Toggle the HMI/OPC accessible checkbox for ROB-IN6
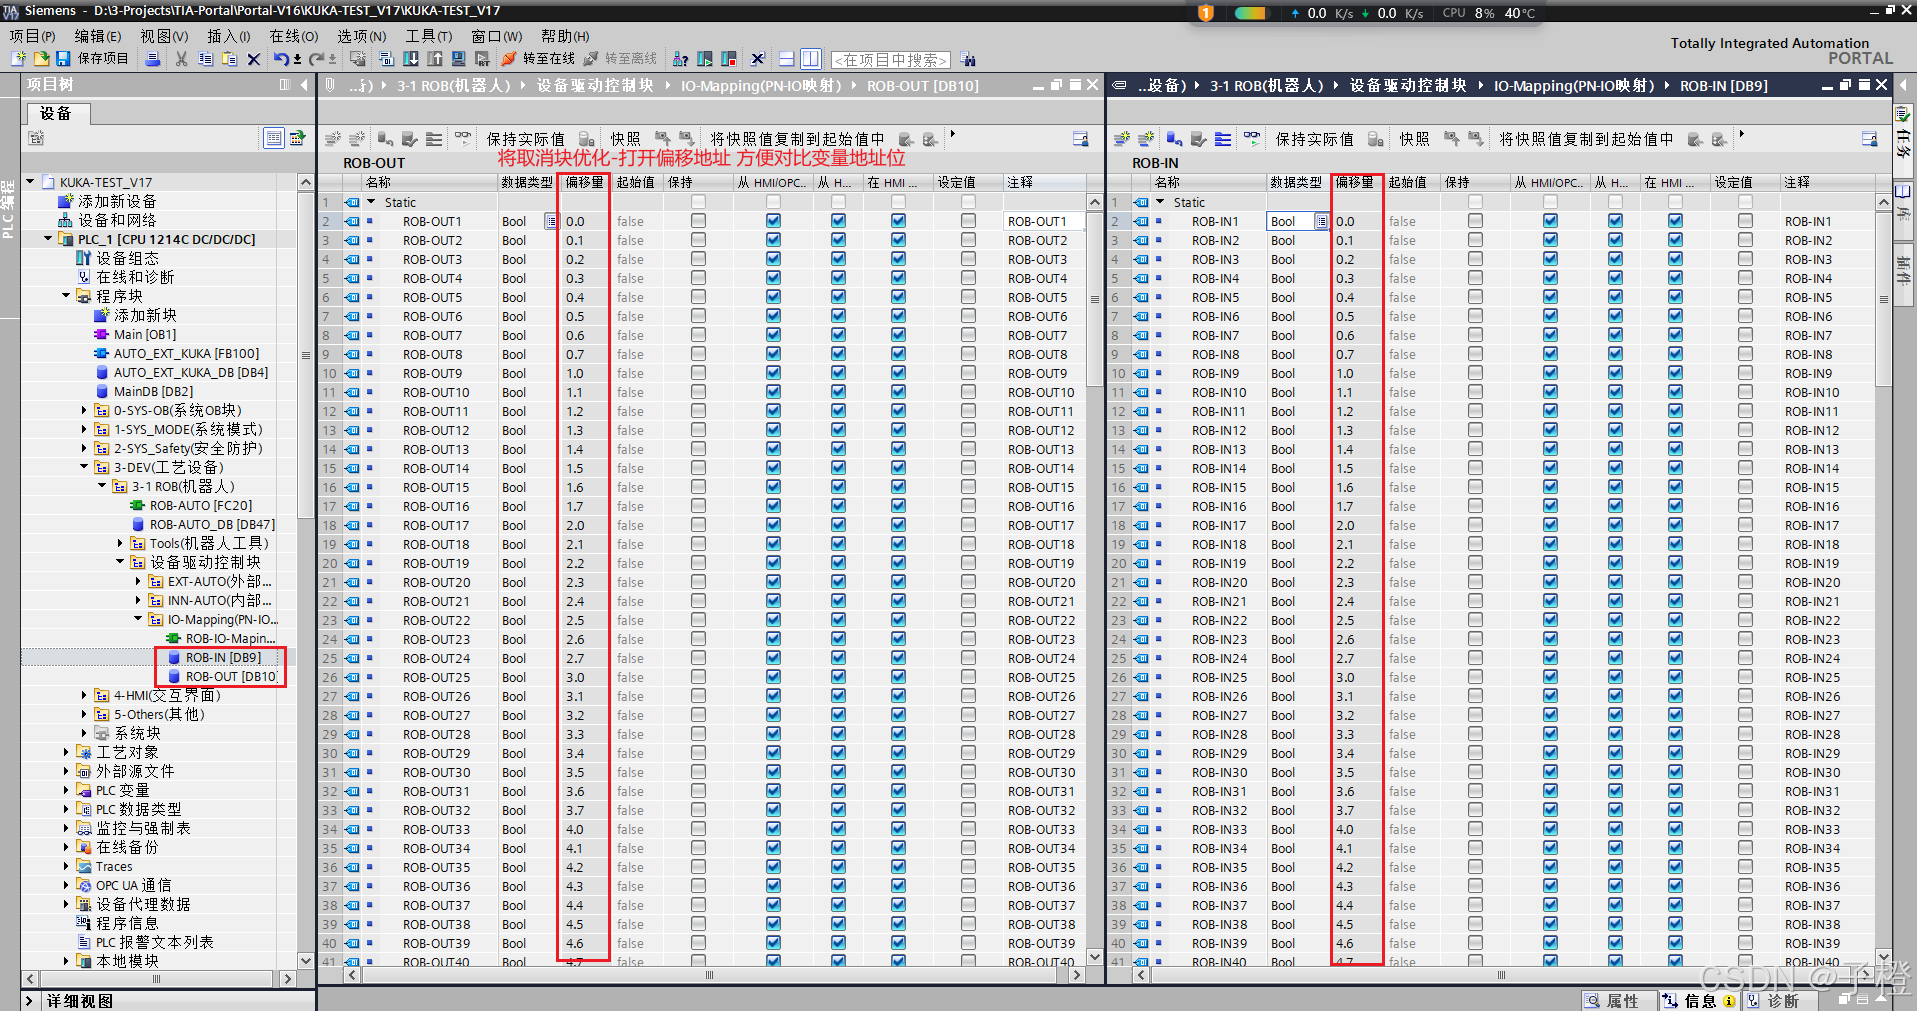The height and width of the screenshot is (1011, 1917). [1550, 316]
